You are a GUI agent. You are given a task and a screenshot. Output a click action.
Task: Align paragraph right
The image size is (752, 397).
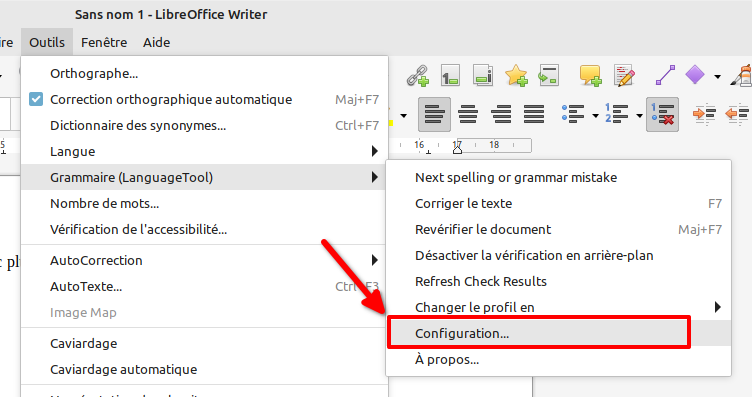click(x=501, y=114)
